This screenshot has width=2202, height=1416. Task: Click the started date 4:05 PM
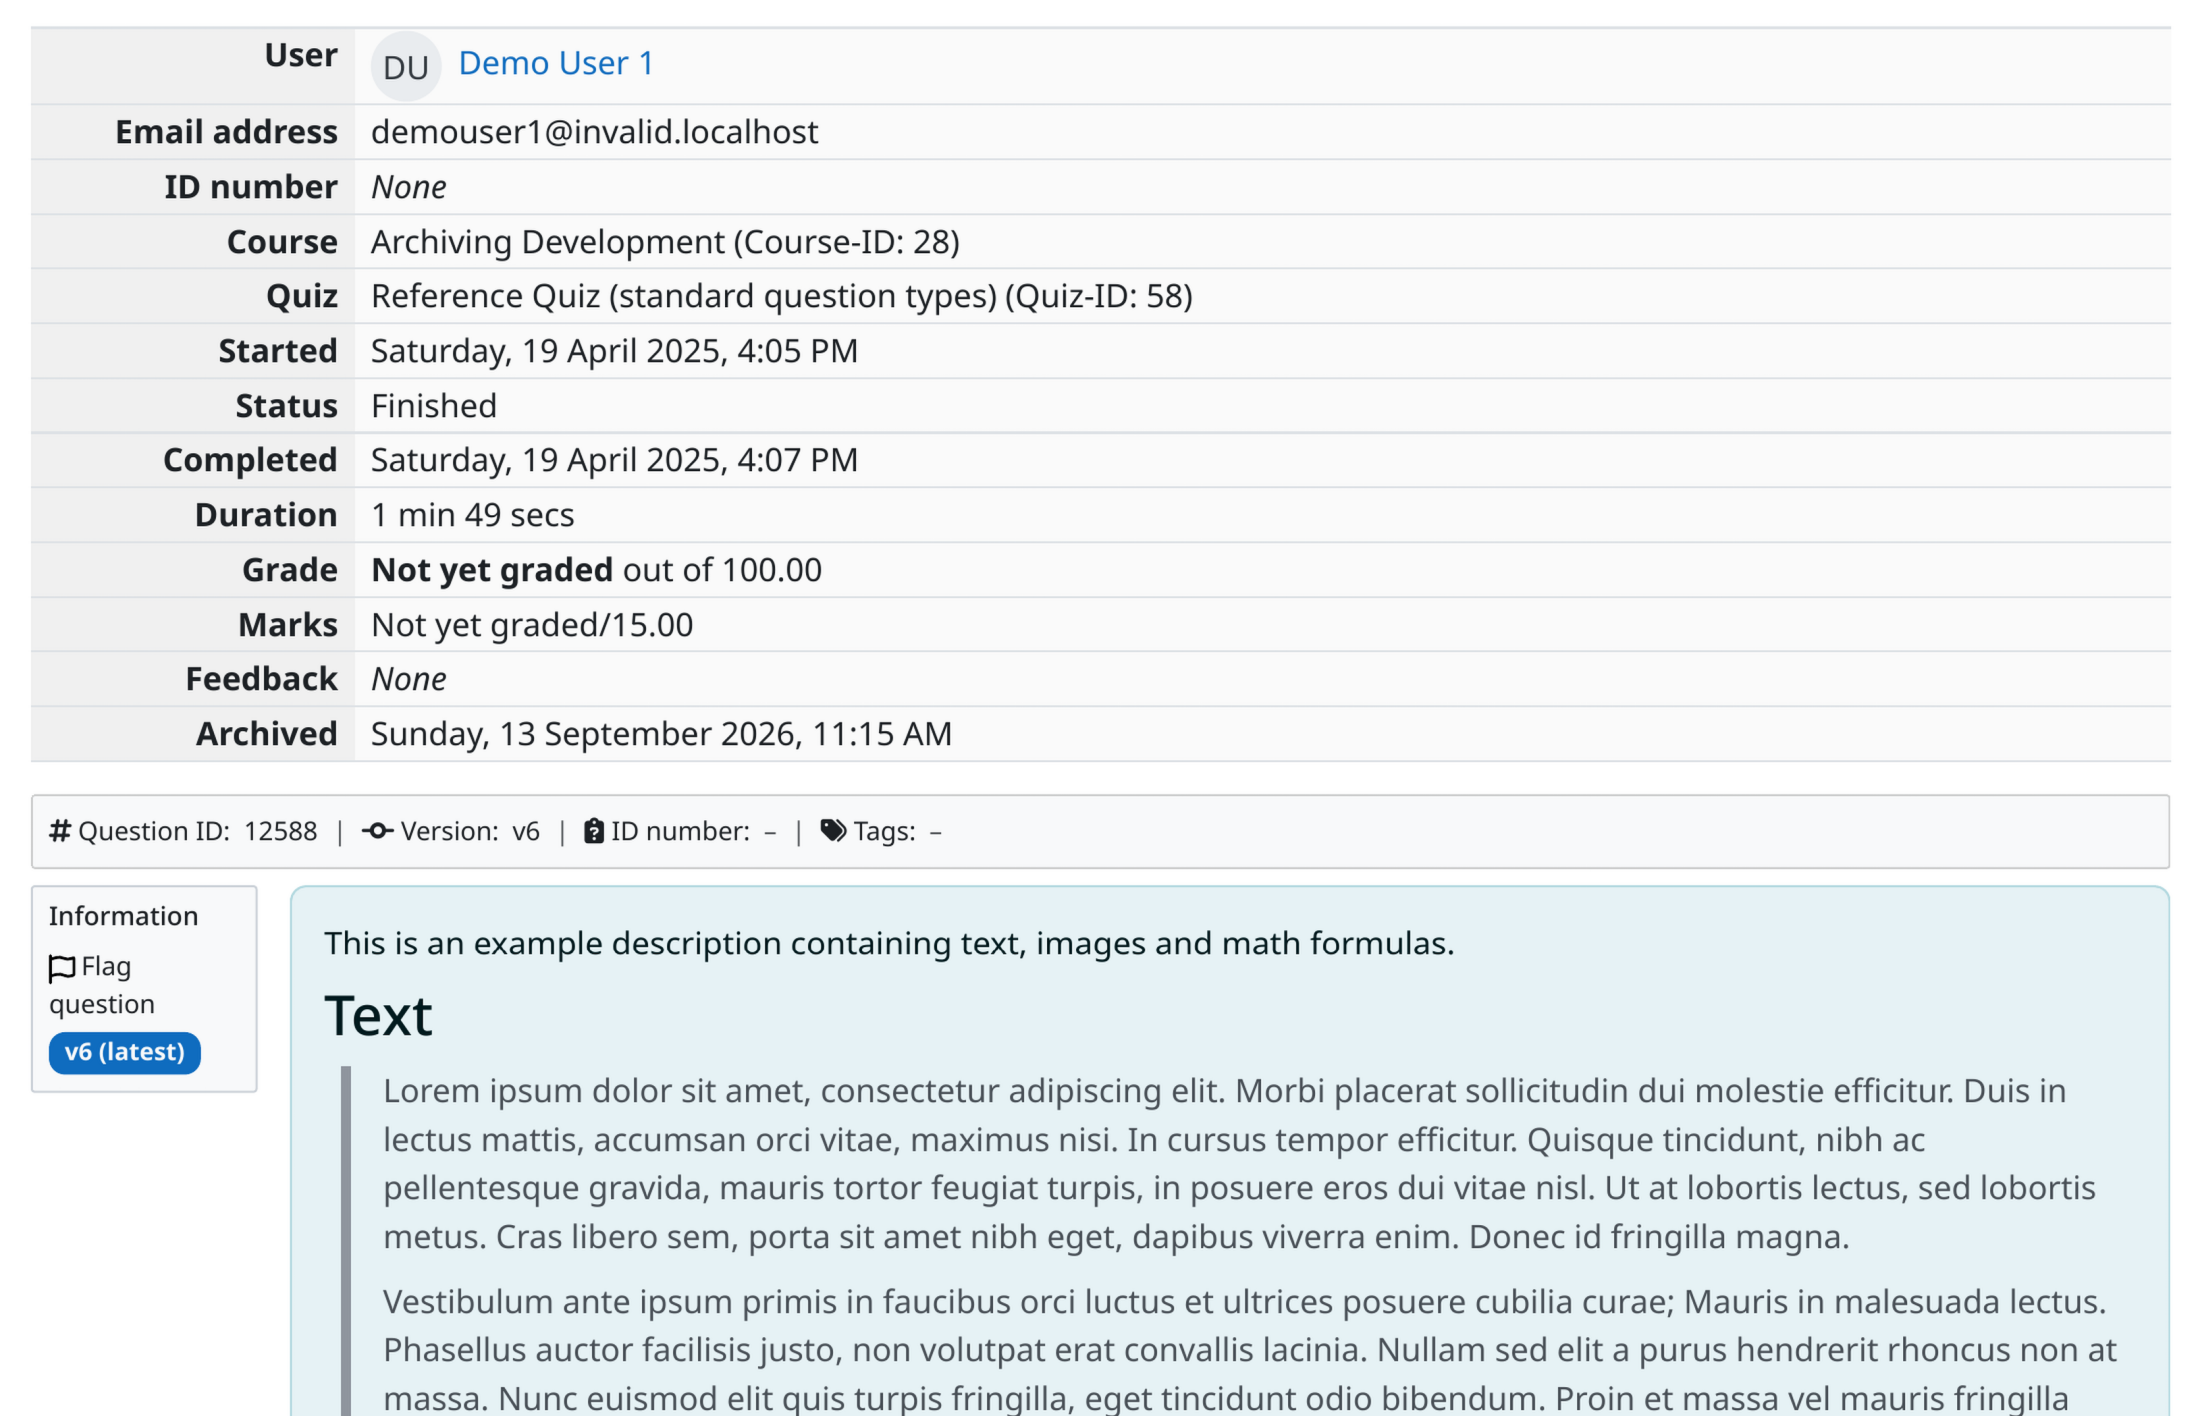pyautogui.click(x=614, y=351)
